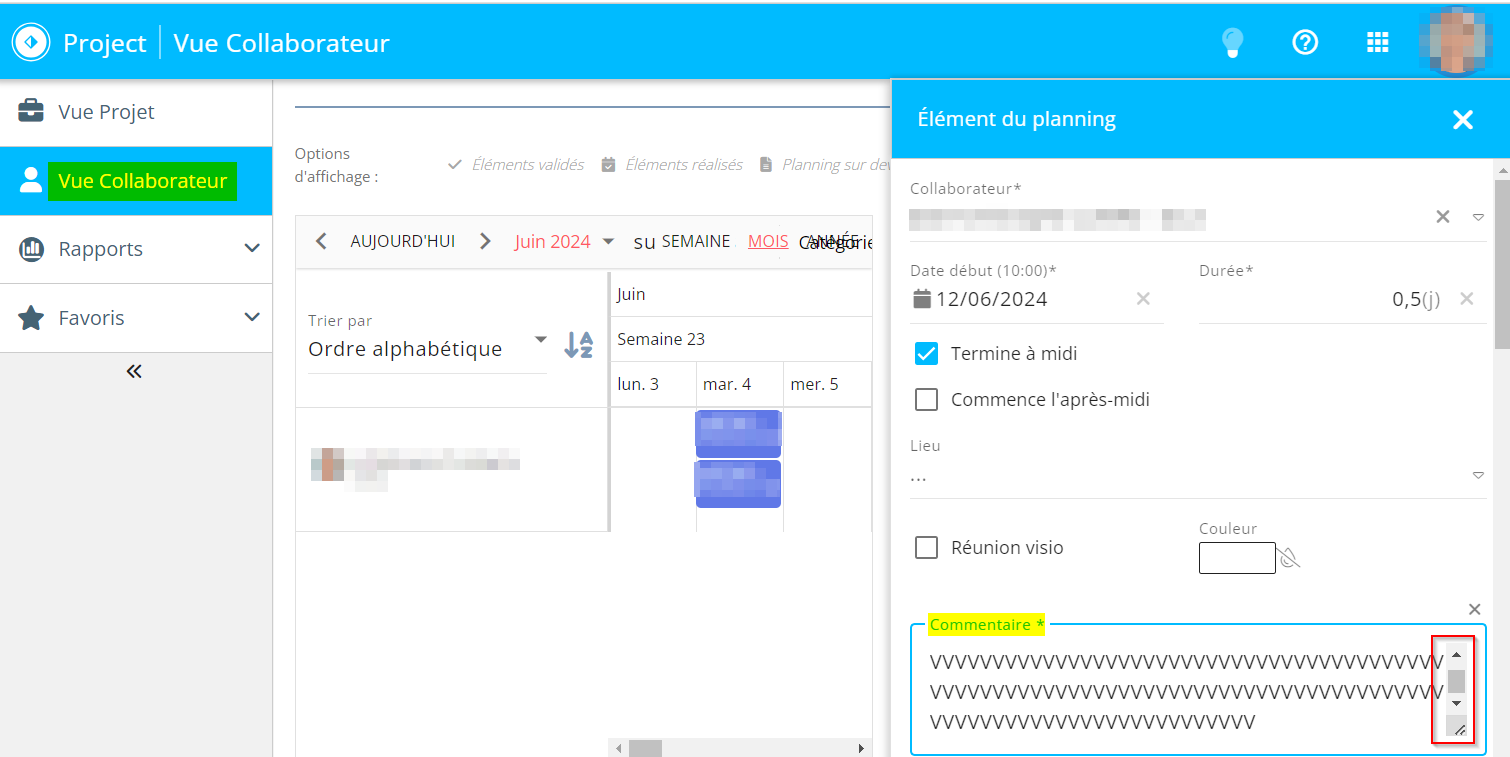Jump to AUJOURD'HUI in the calendar
This screenshot has height=757, width=1510.
402,241
